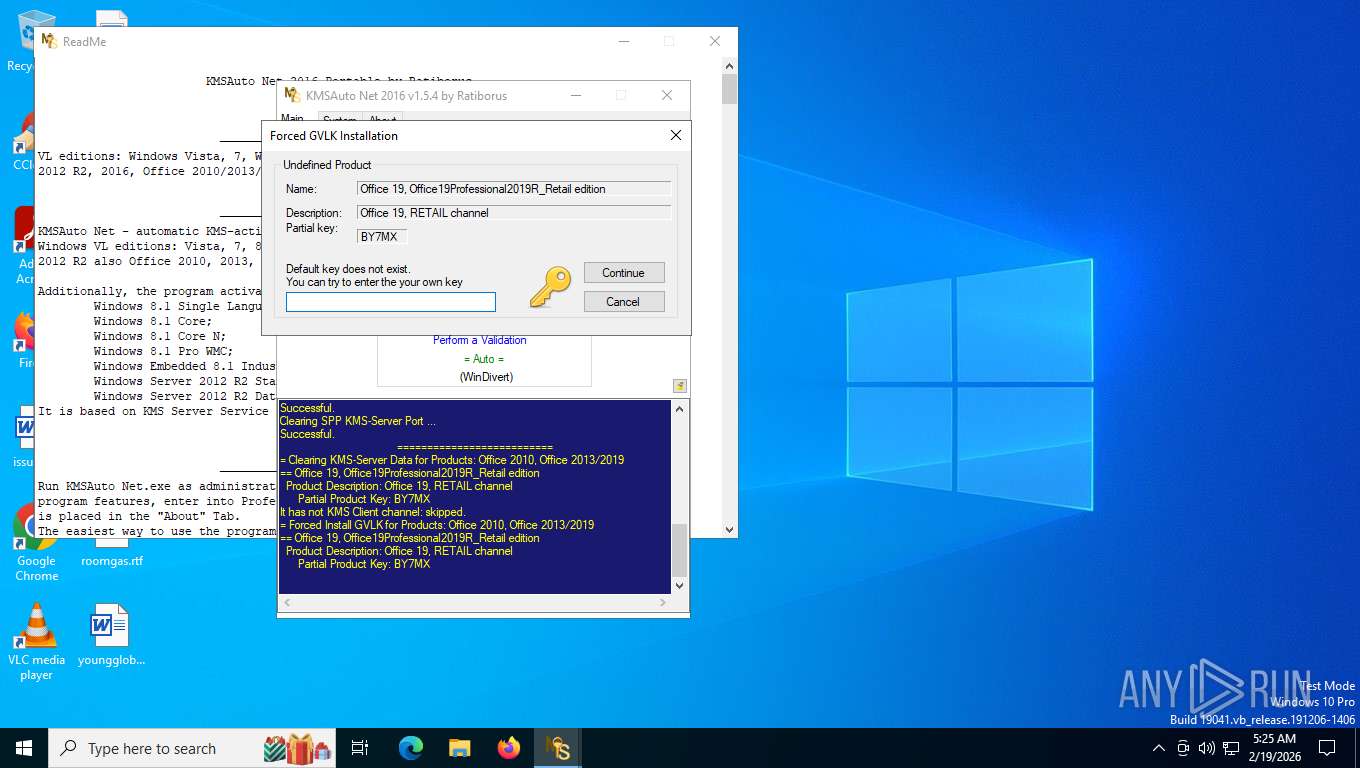Viewport: 1360px width, 768px height.
Task: Click the "= Auto =" mode label
Action: (x=484, y=359)
